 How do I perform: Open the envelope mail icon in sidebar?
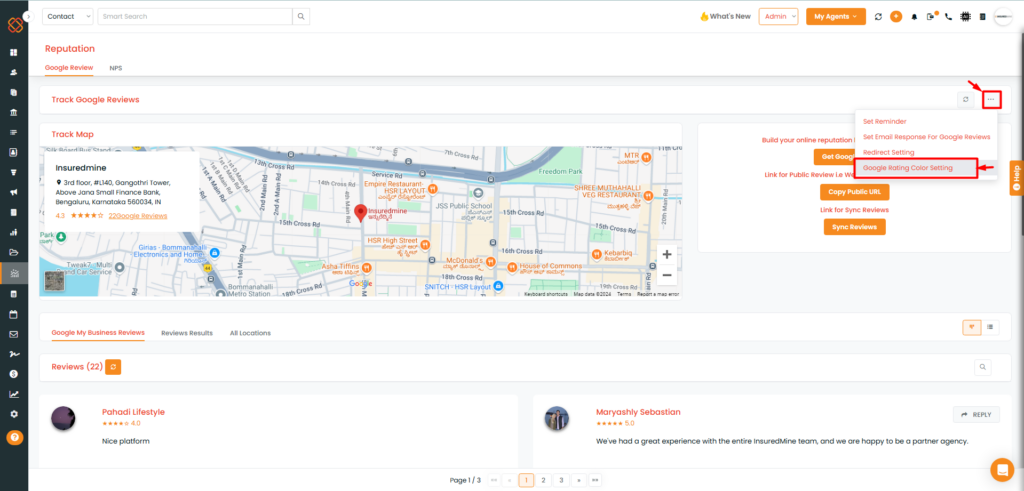(x=14, y=334)
